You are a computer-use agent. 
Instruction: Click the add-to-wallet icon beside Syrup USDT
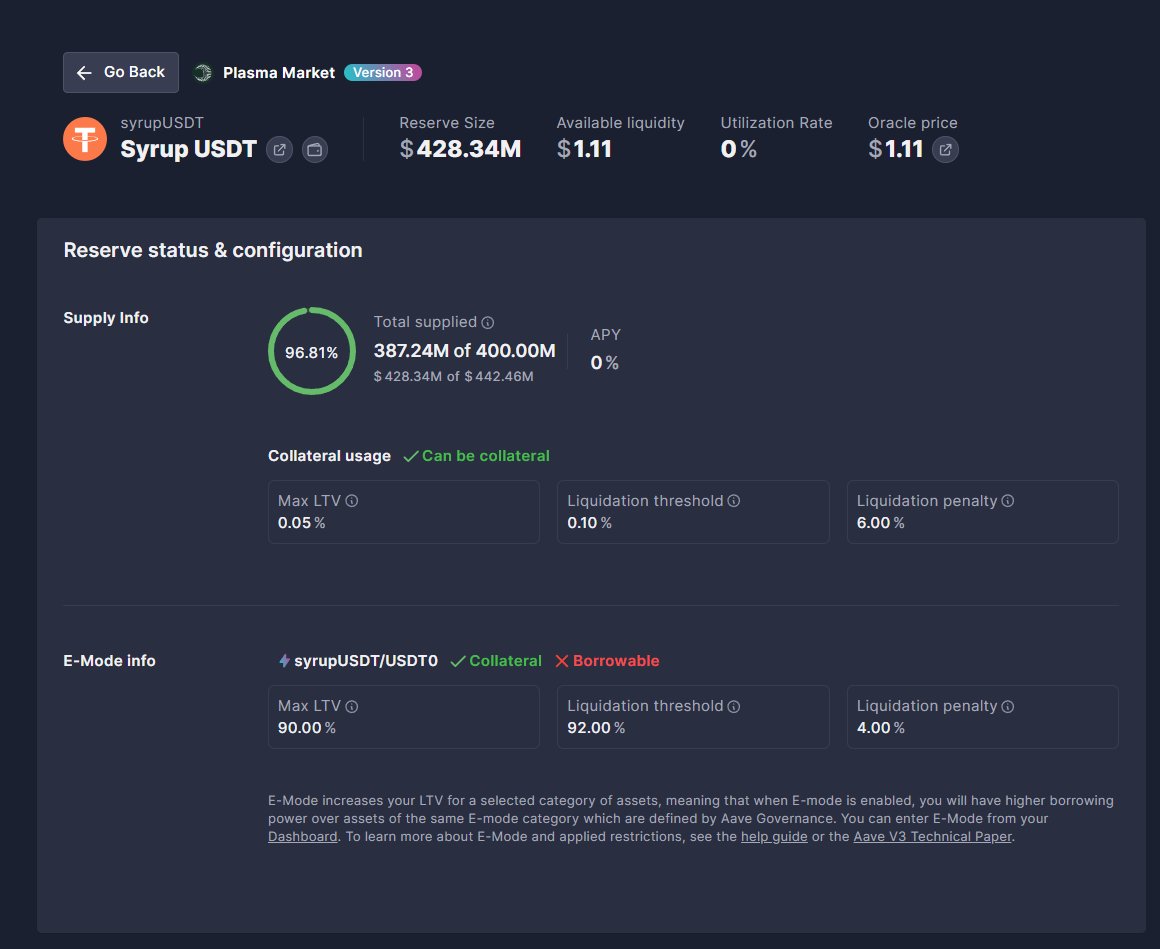(315, 150)
